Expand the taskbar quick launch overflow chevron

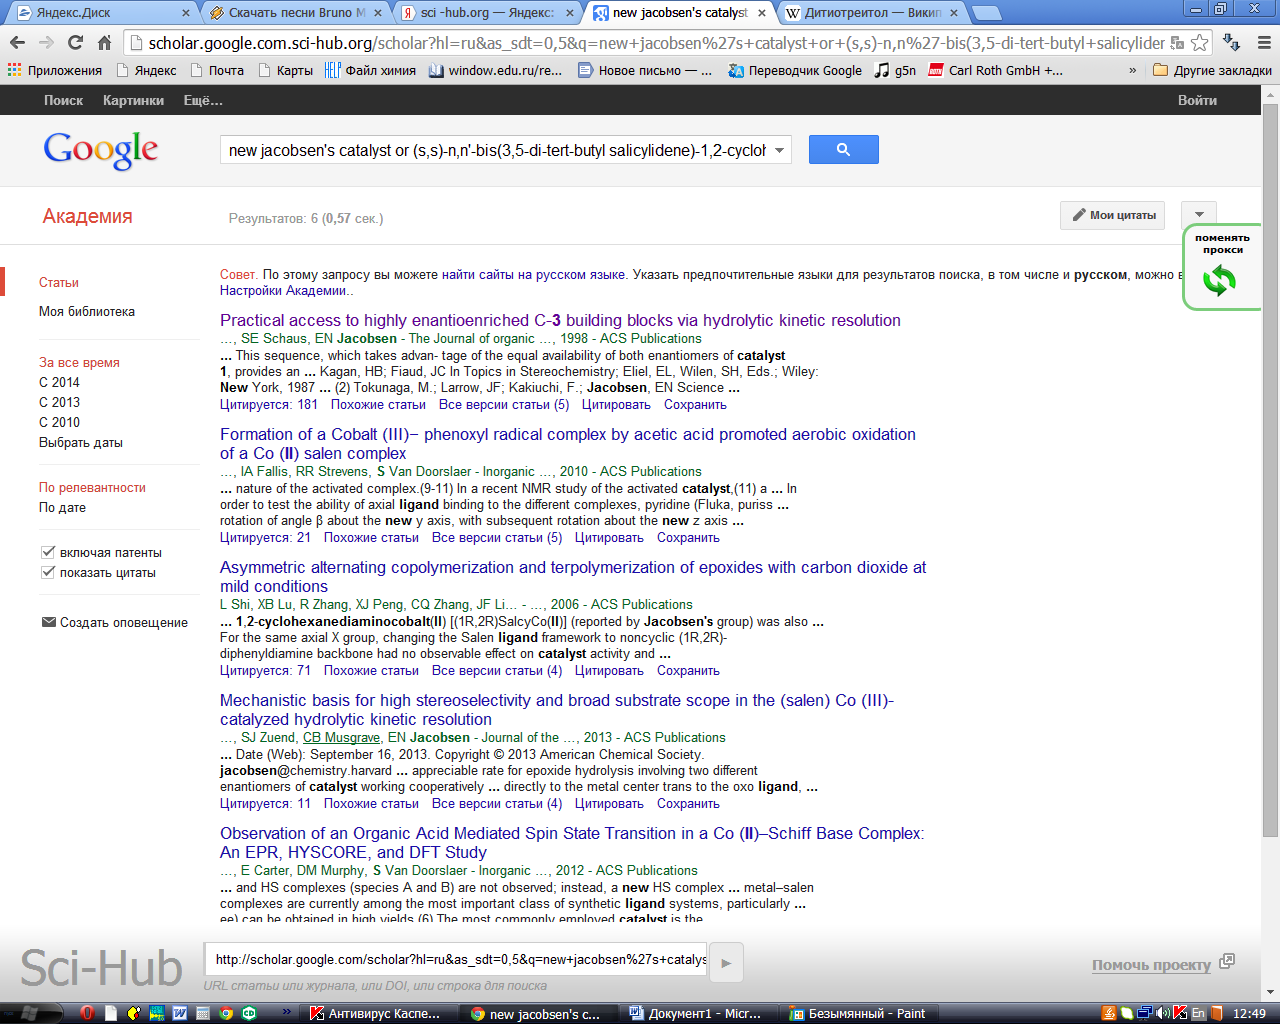pos(288,1012)
